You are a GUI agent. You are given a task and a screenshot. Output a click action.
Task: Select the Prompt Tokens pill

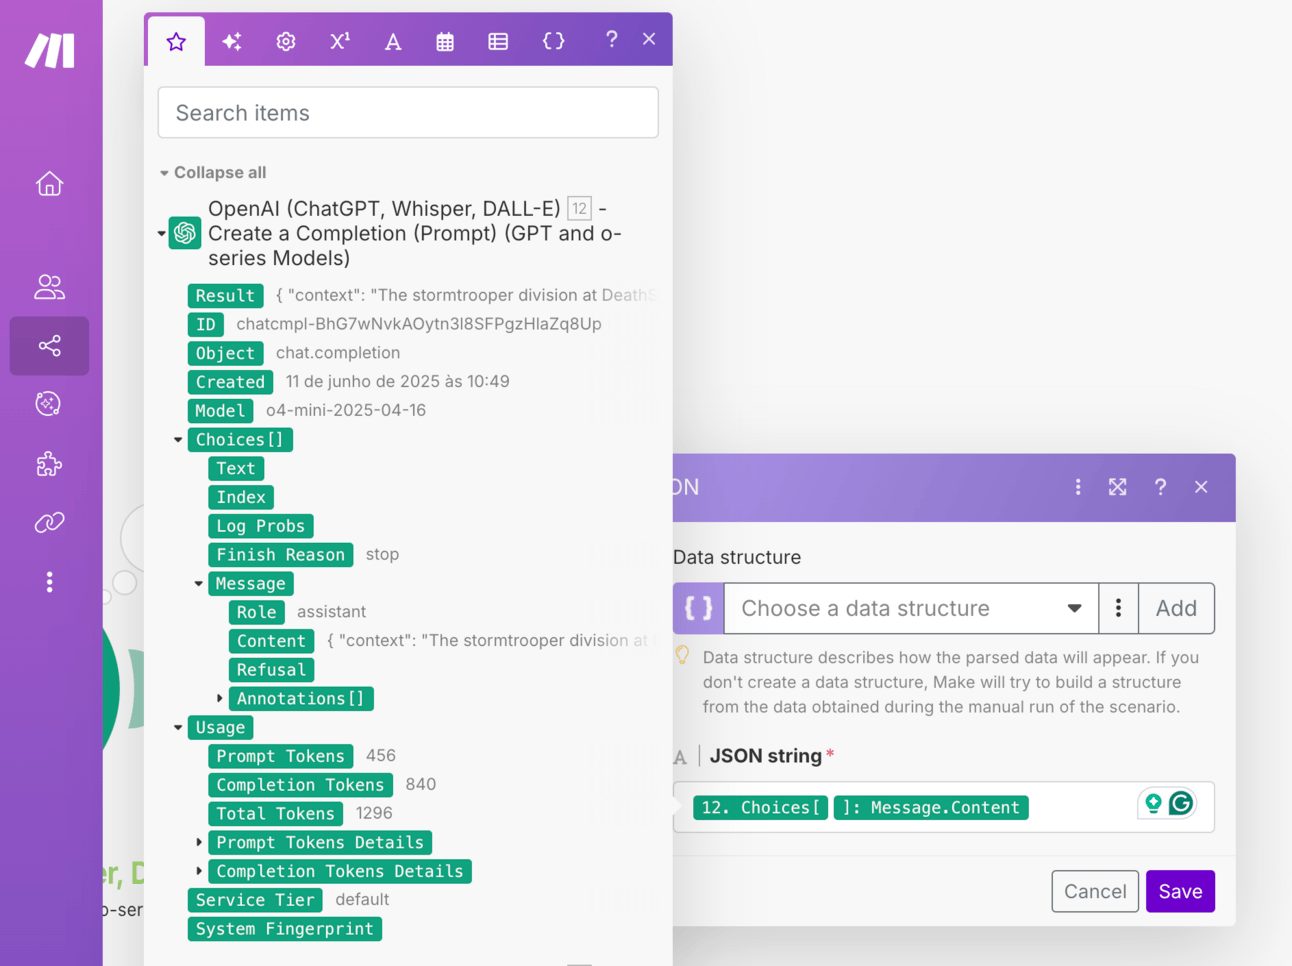[281, 756]
